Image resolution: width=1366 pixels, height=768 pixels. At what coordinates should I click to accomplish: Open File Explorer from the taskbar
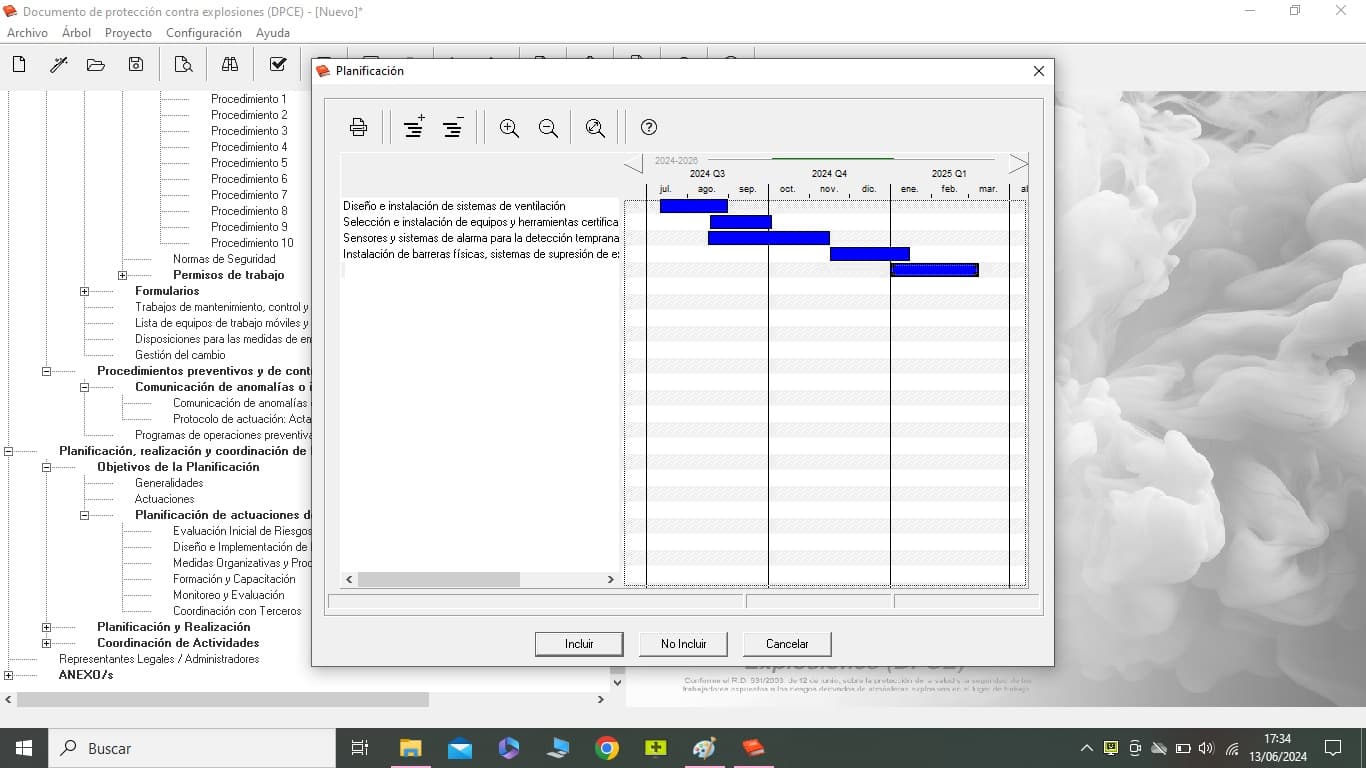pos(410,748)
